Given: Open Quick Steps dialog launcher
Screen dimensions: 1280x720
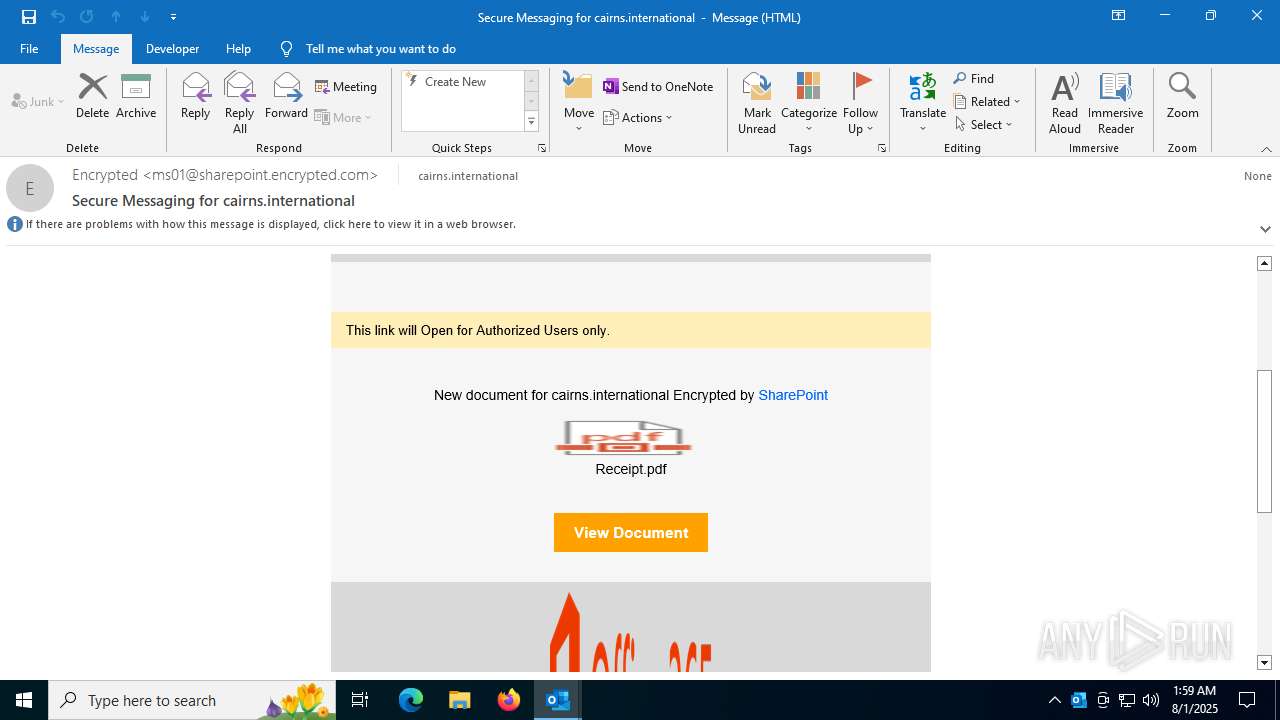Looking at the screenshot, I should point(542,148).
